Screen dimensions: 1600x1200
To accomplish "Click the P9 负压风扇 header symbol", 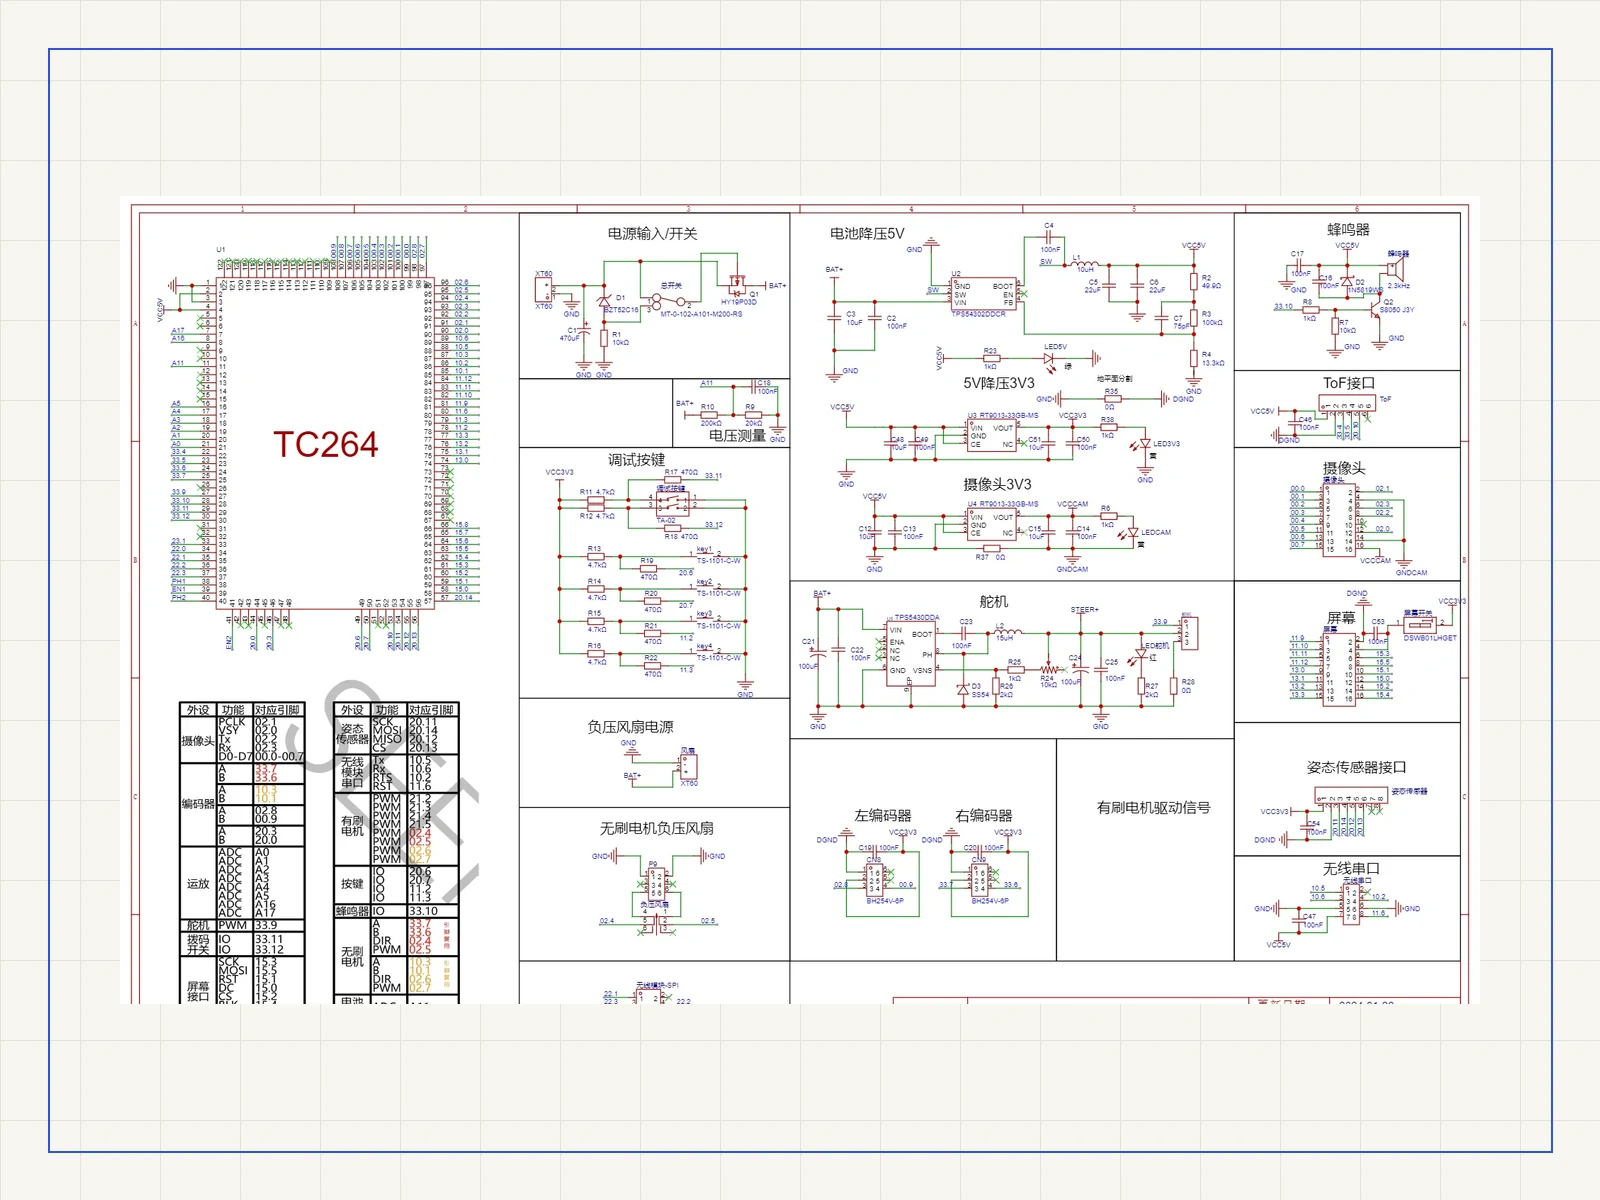I will click(655, 883).
